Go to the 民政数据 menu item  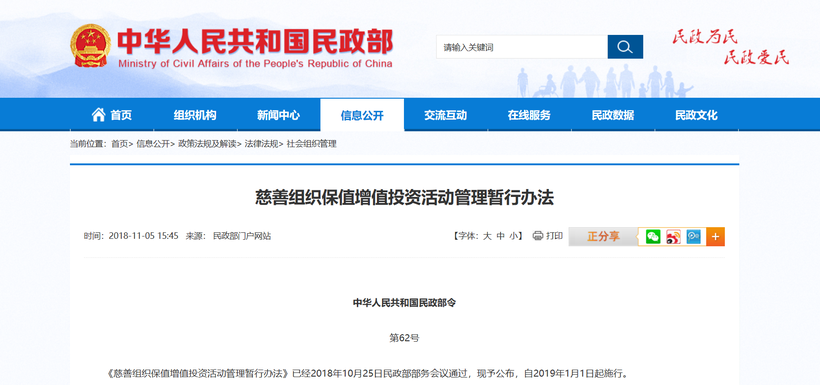(x=613, y=115)
